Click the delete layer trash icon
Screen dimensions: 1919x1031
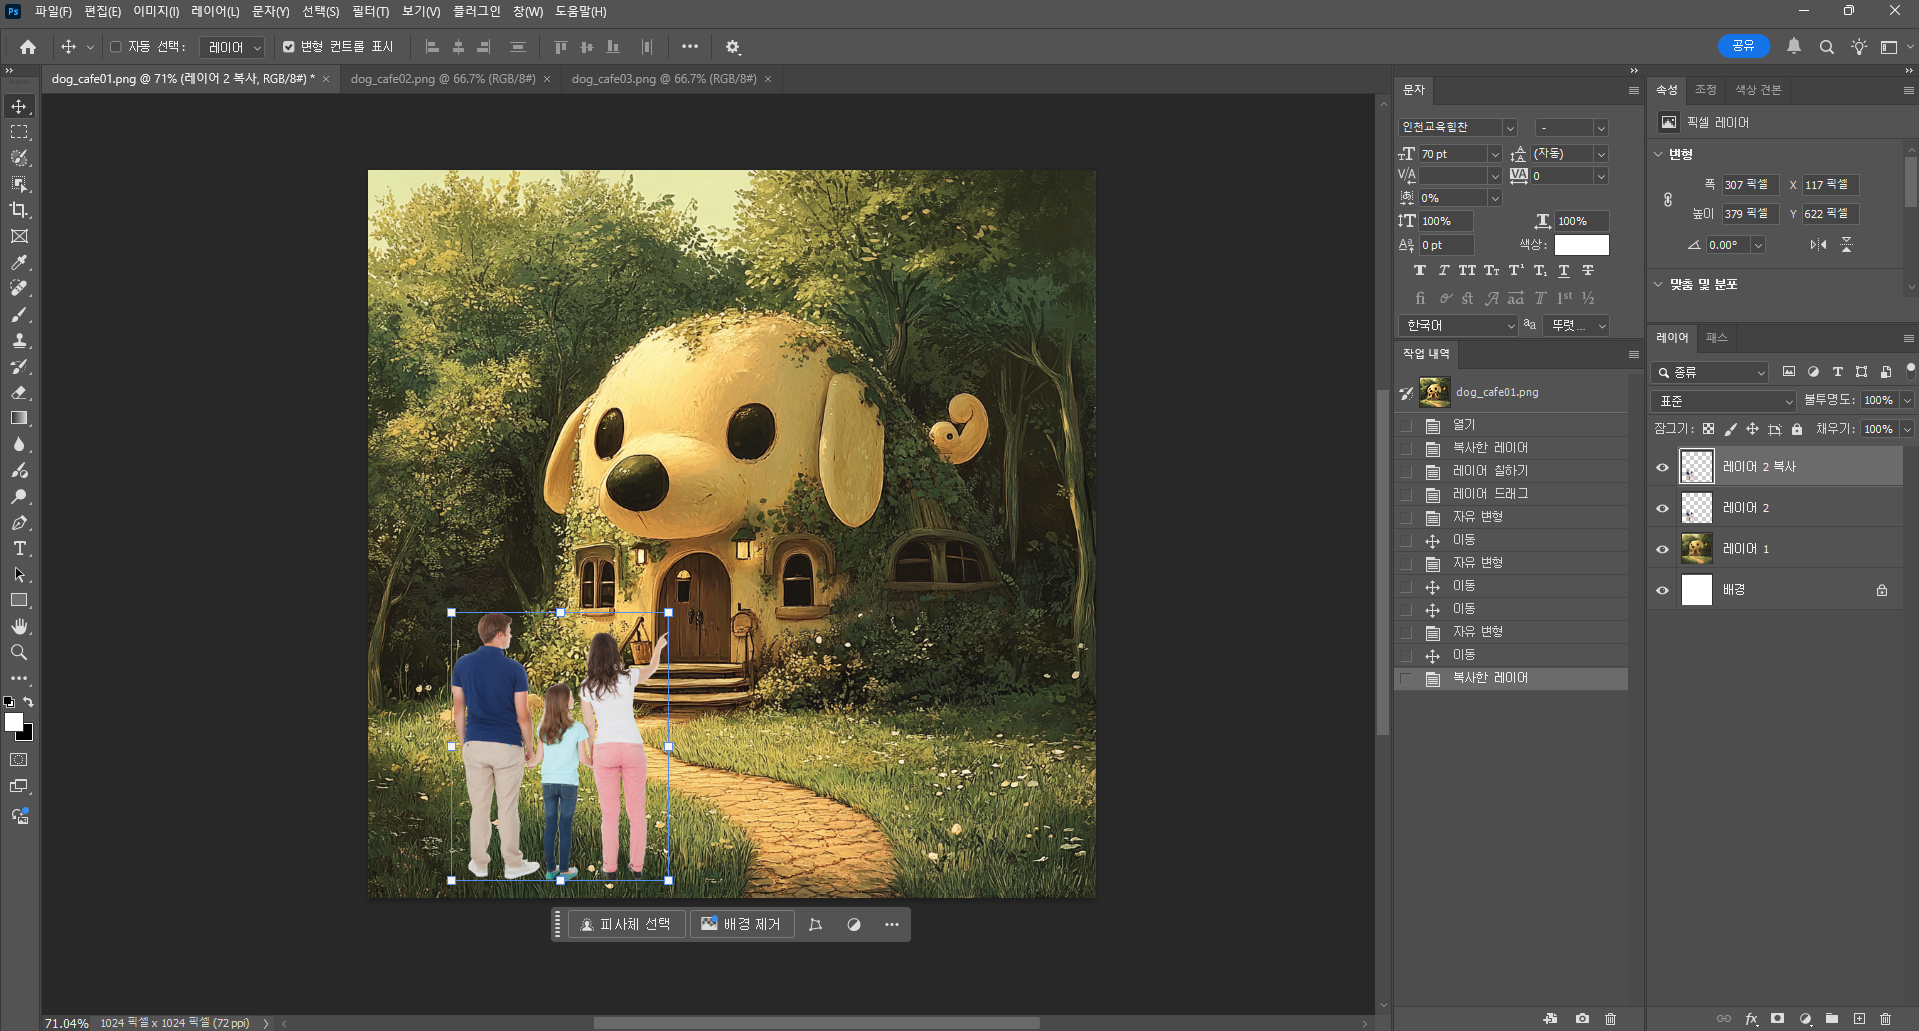pos(1885,1019)
